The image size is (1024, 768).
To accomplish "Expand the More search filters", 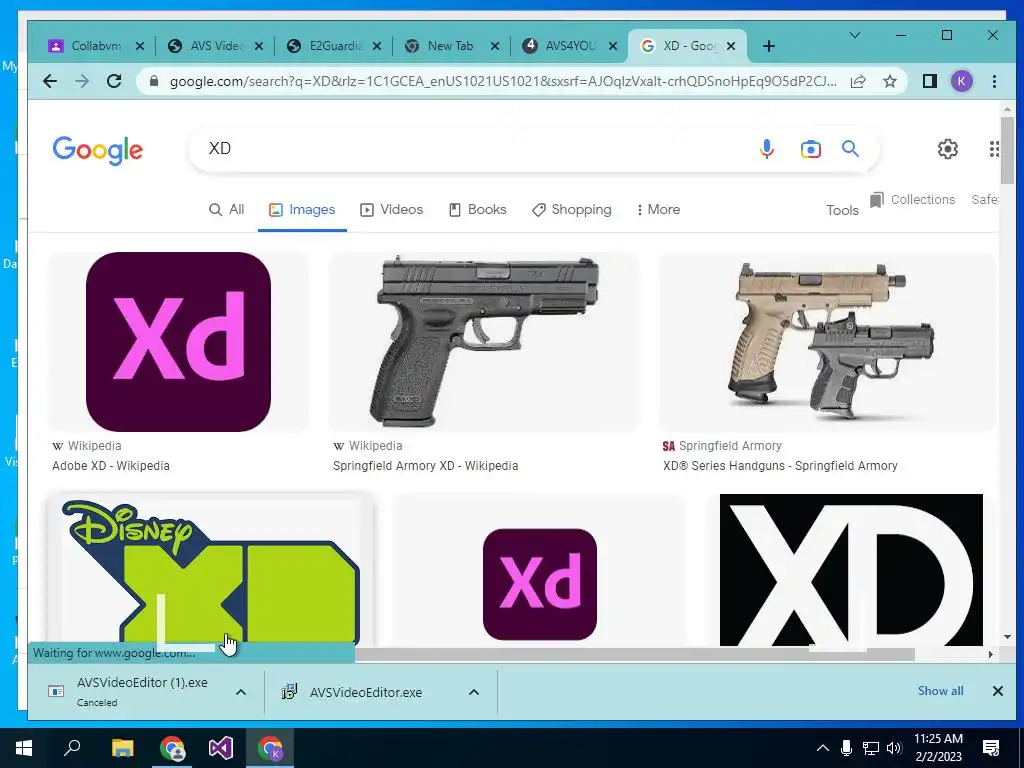I will tap(658, 210).
